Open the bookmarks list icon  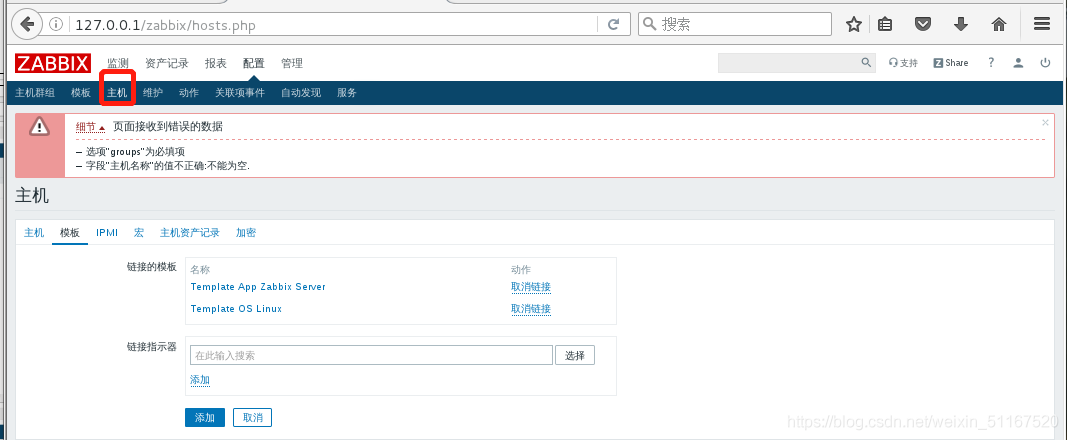tap(885, 25)
